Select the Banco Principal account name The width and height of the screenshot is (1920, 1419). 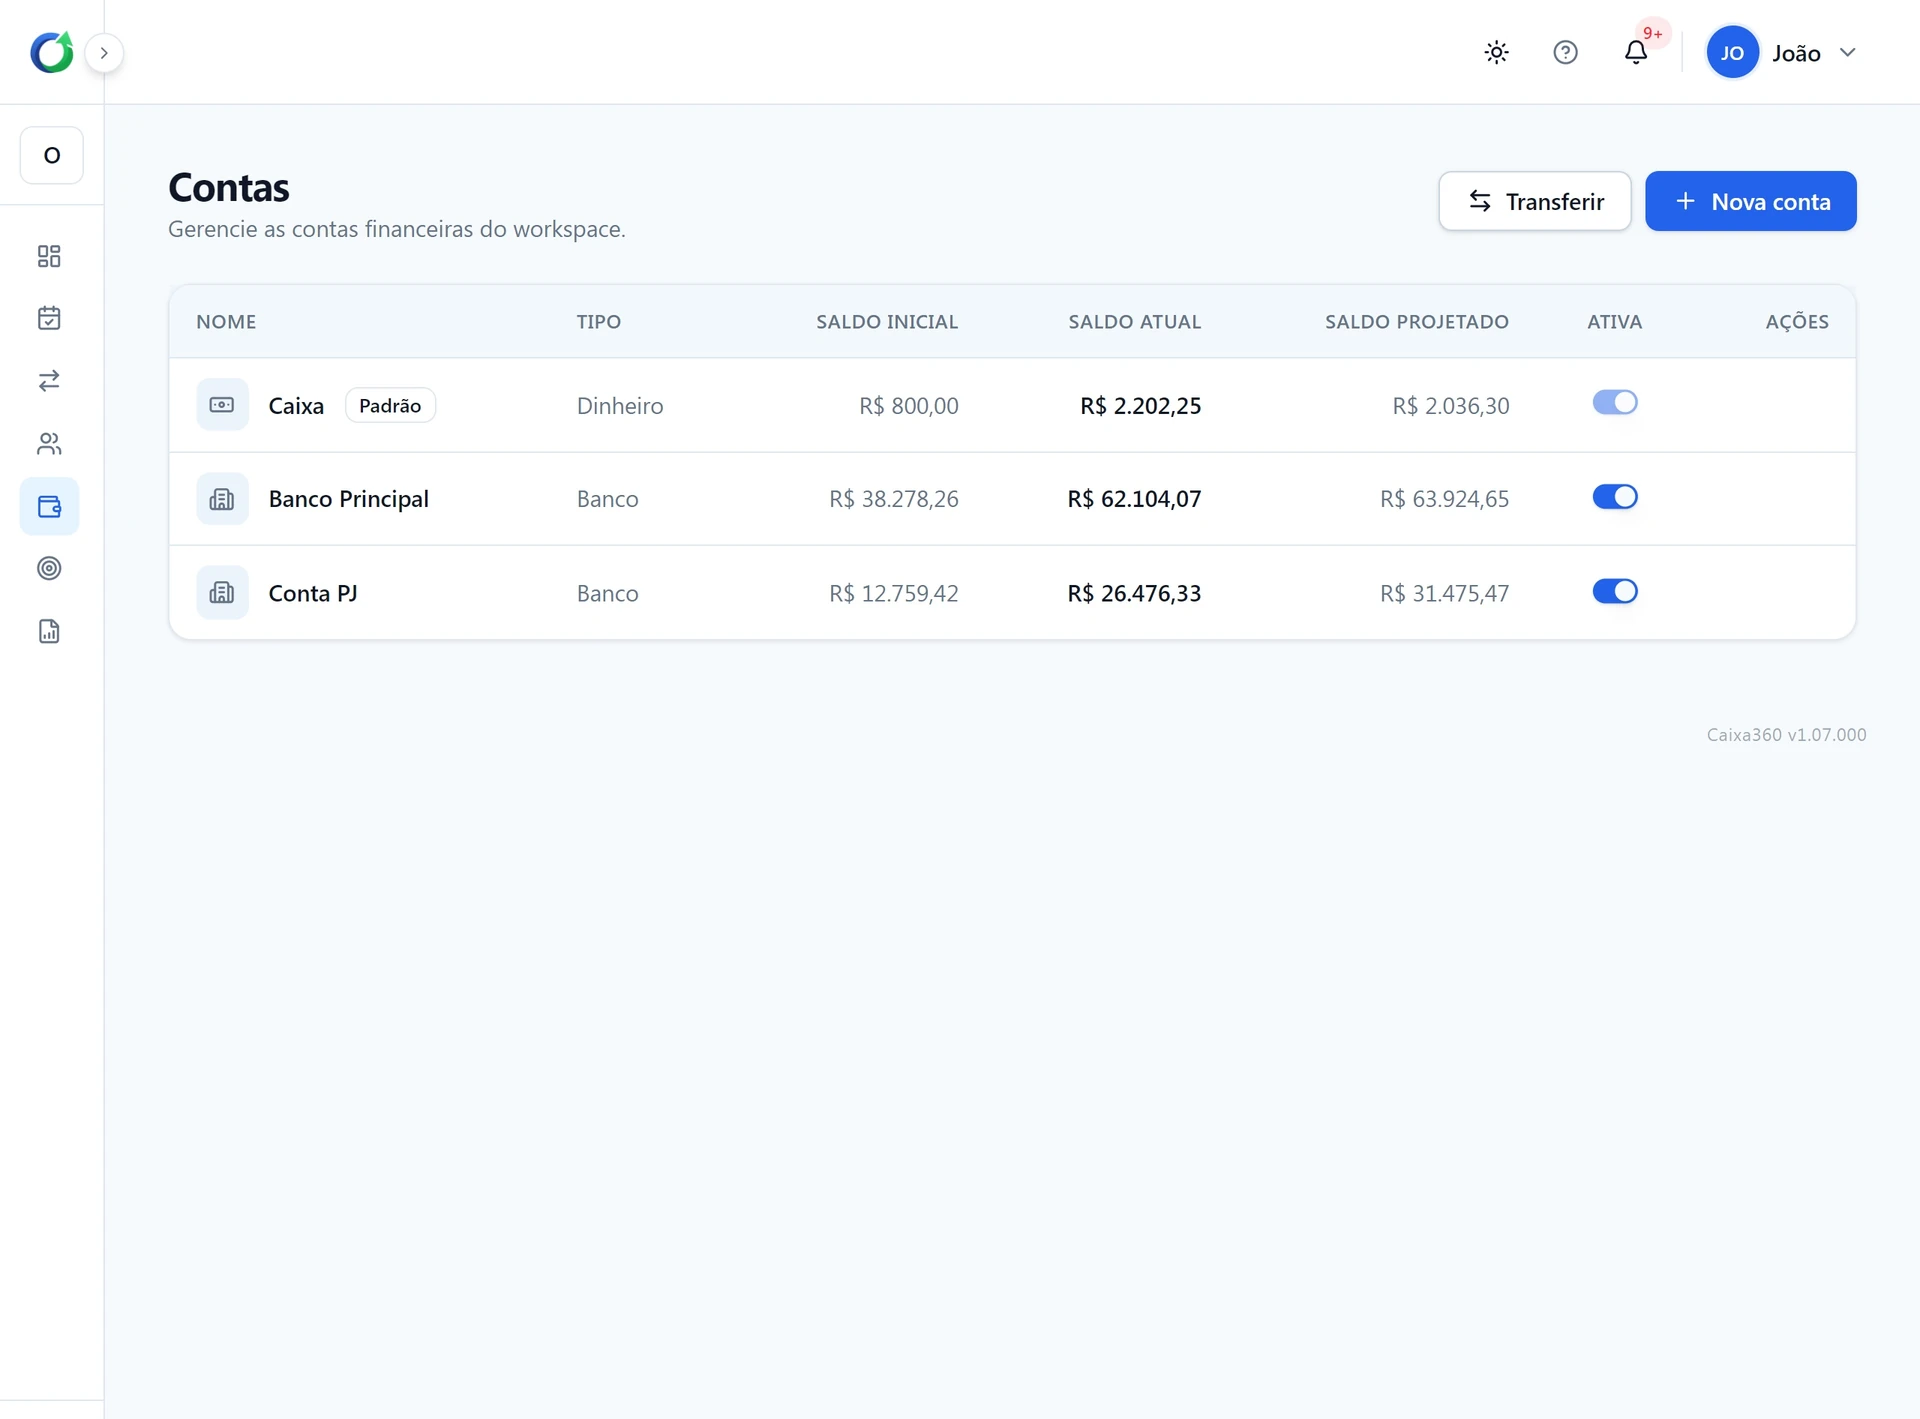[x=349, y=499]
